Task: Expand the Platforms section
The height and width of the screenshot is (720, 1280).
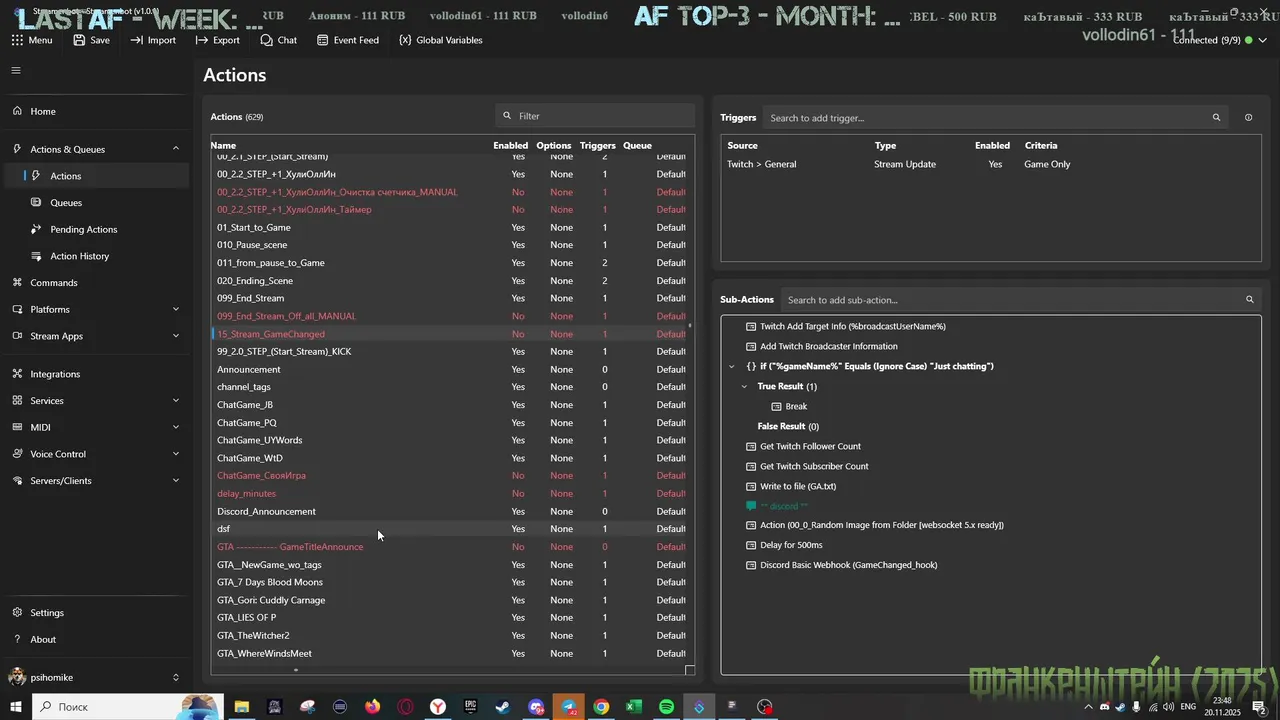Action: pyautogui.click(x=176, y=309)
